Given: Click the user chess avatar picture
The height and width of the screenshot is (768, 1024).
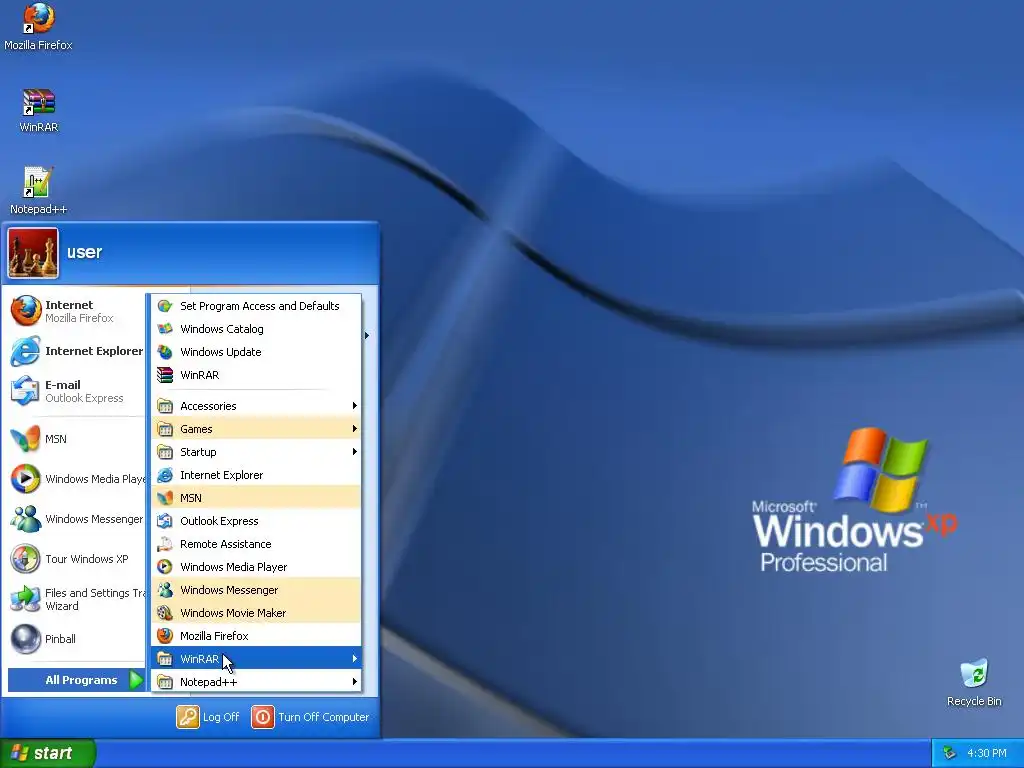Looking at the screenshot, I should (33, 253).
